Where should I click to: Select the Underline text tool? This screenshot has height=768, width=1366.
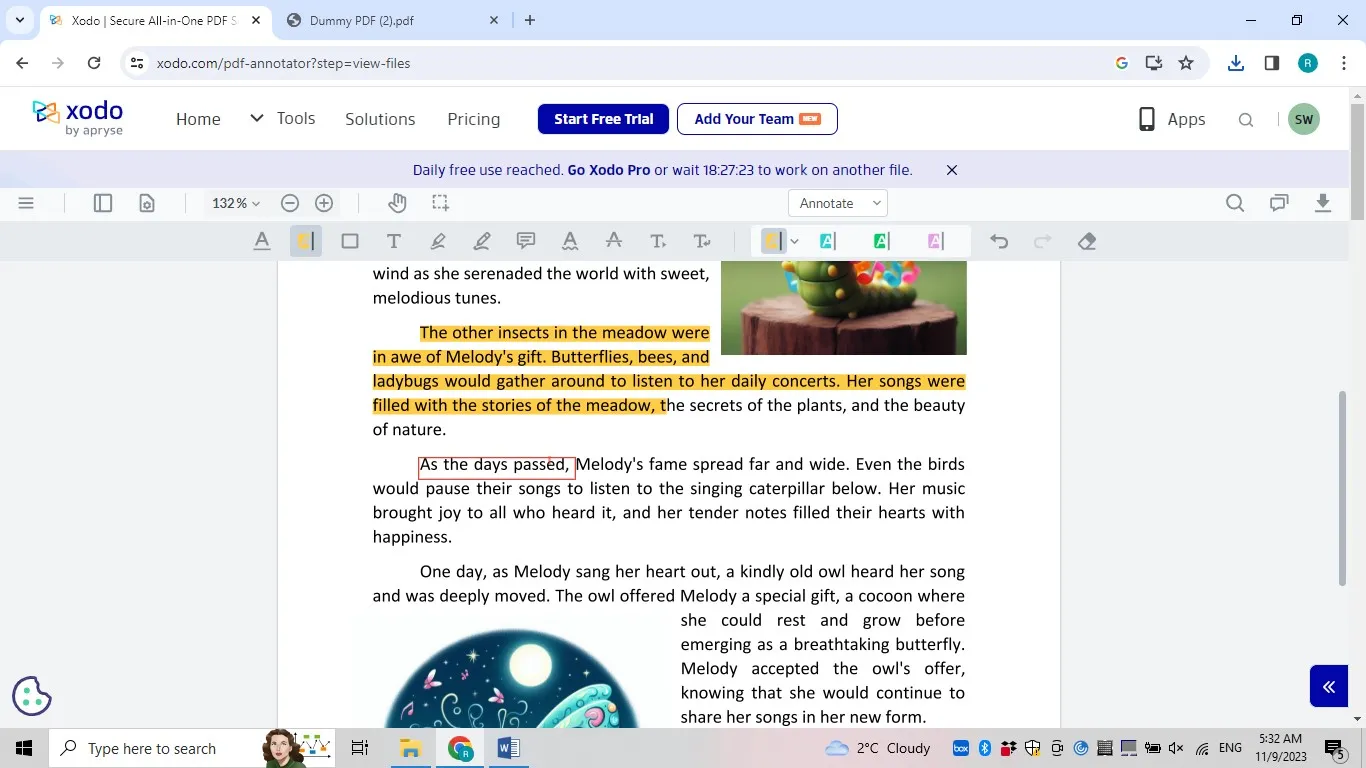click(262, 240)
